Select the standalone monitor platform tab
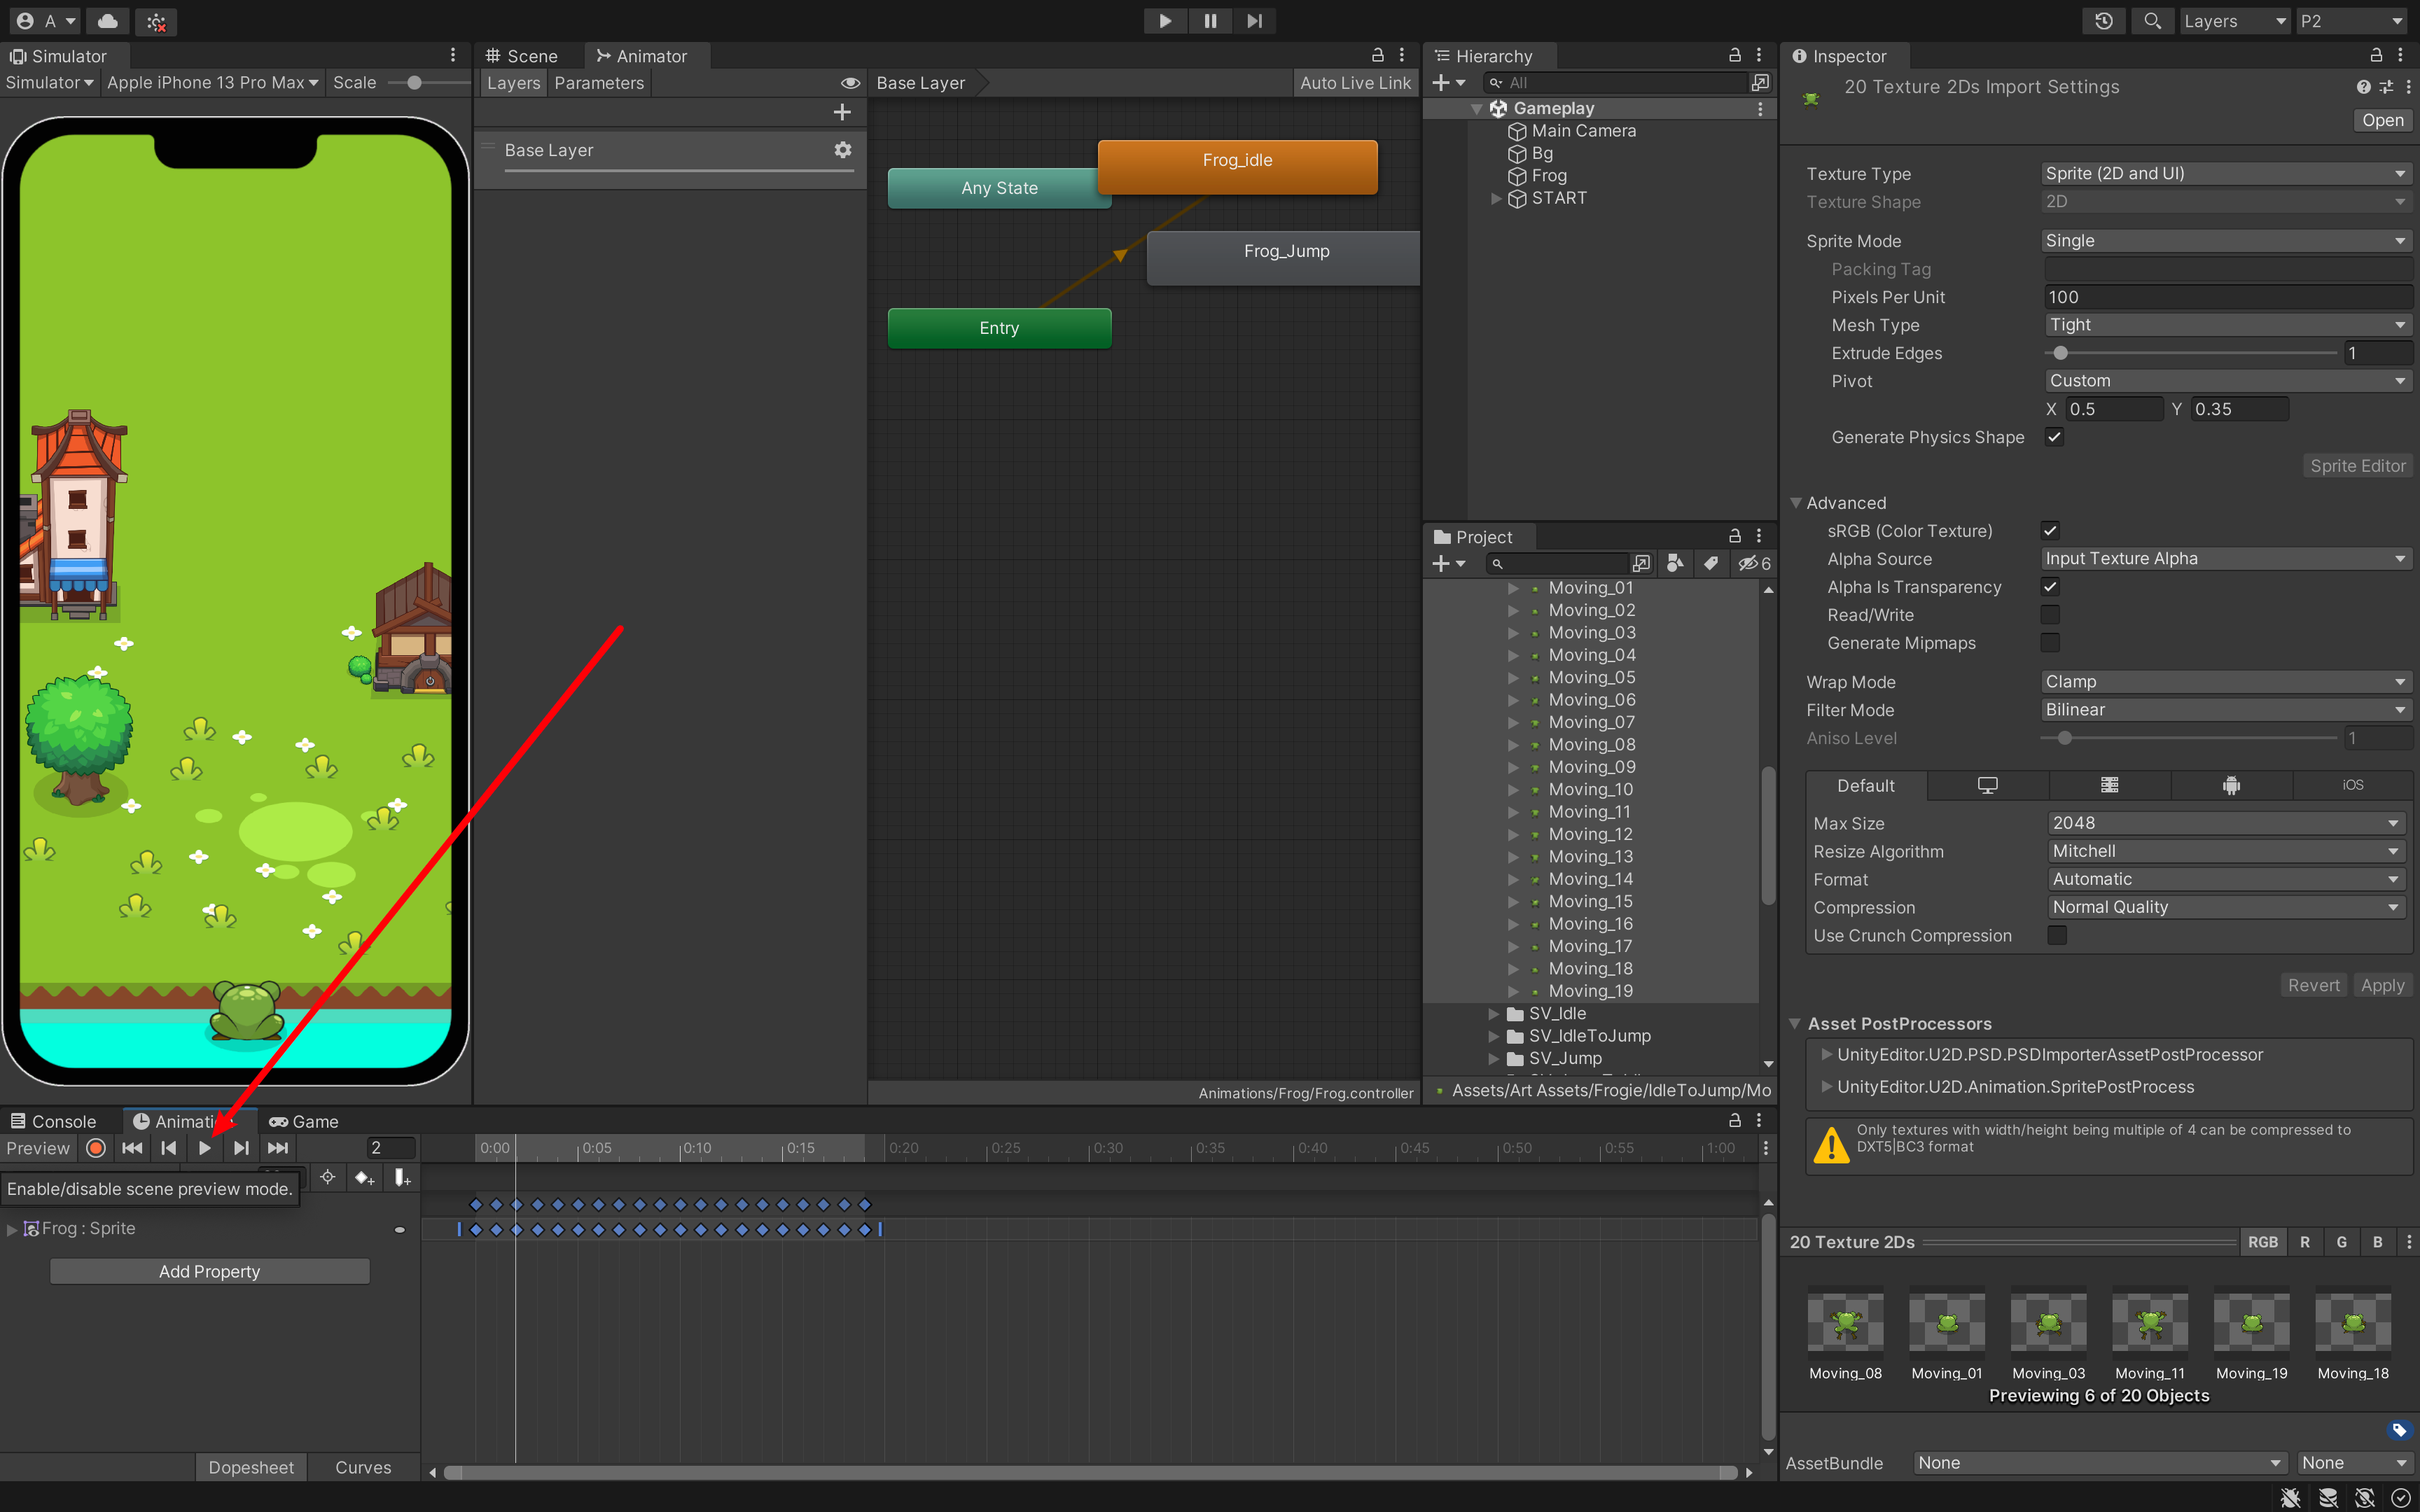2420x1512 pixels. click(x=1988, y=786)
